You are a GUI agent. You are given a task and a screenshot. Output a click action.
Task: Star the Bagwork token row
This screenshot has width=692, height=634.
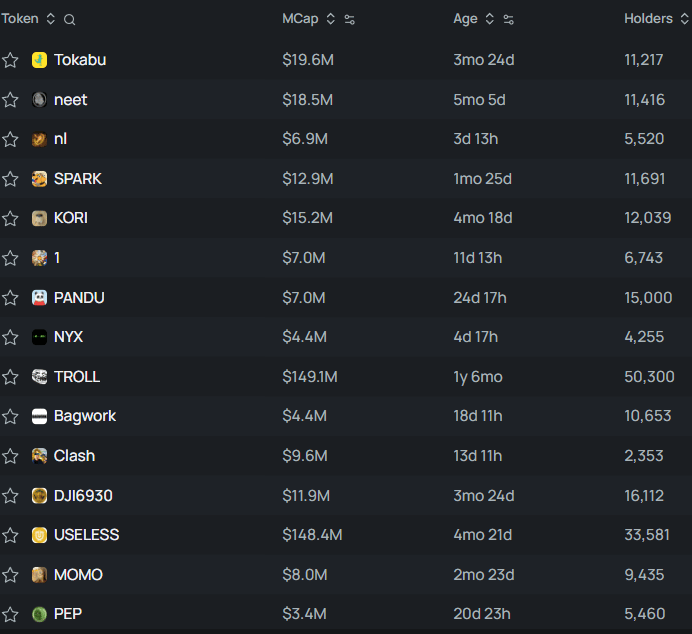[10, 416]
